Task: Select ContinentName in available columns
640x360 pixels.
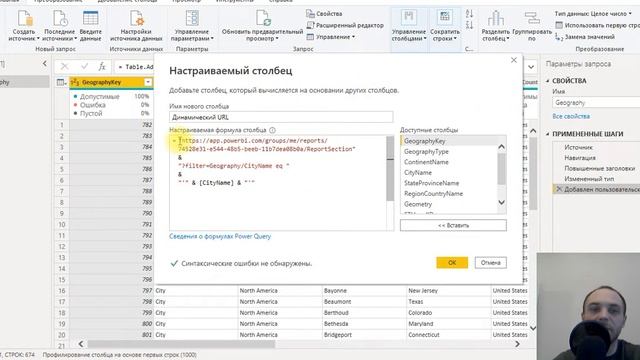Action: [426, 162]
